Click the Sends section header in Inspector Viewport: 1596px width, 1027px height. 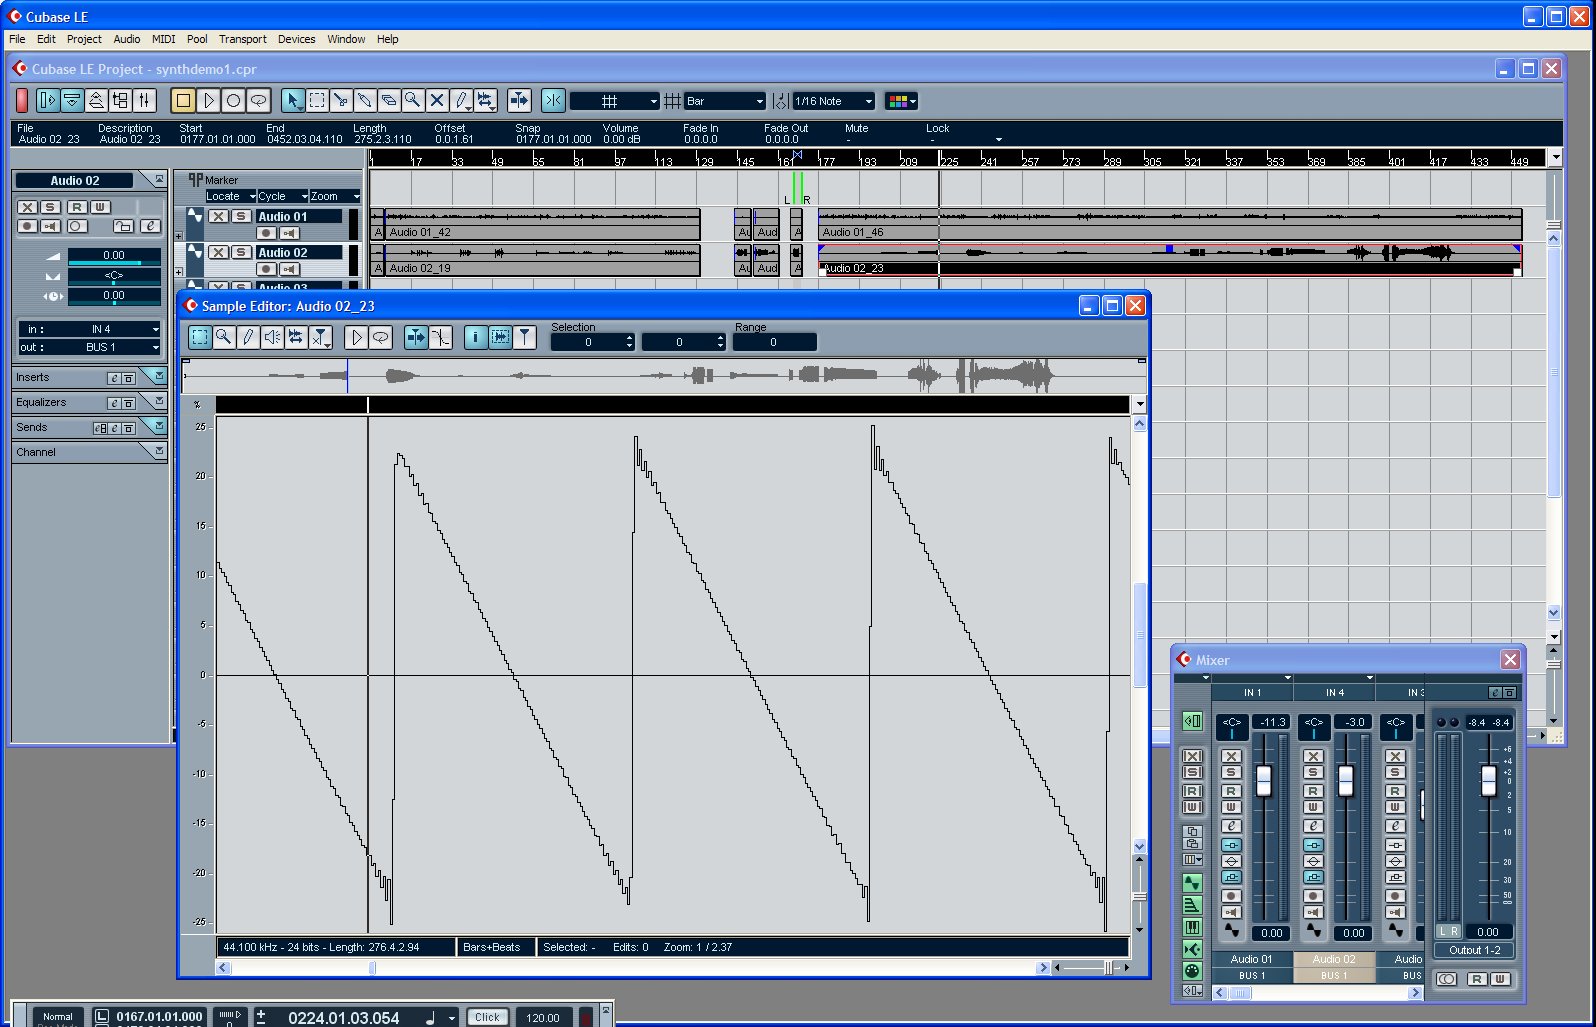tap(89, 427)
